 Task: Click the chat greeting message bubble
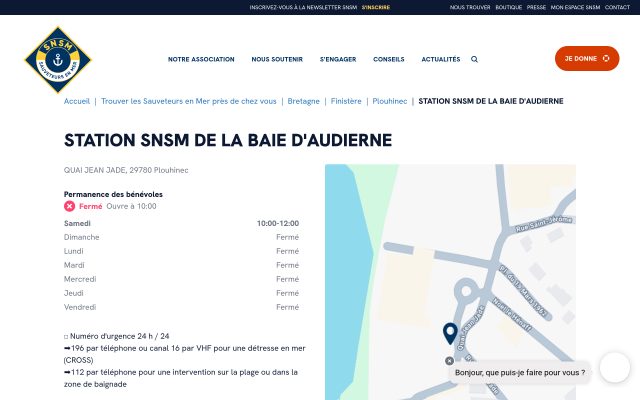[520, 373]
